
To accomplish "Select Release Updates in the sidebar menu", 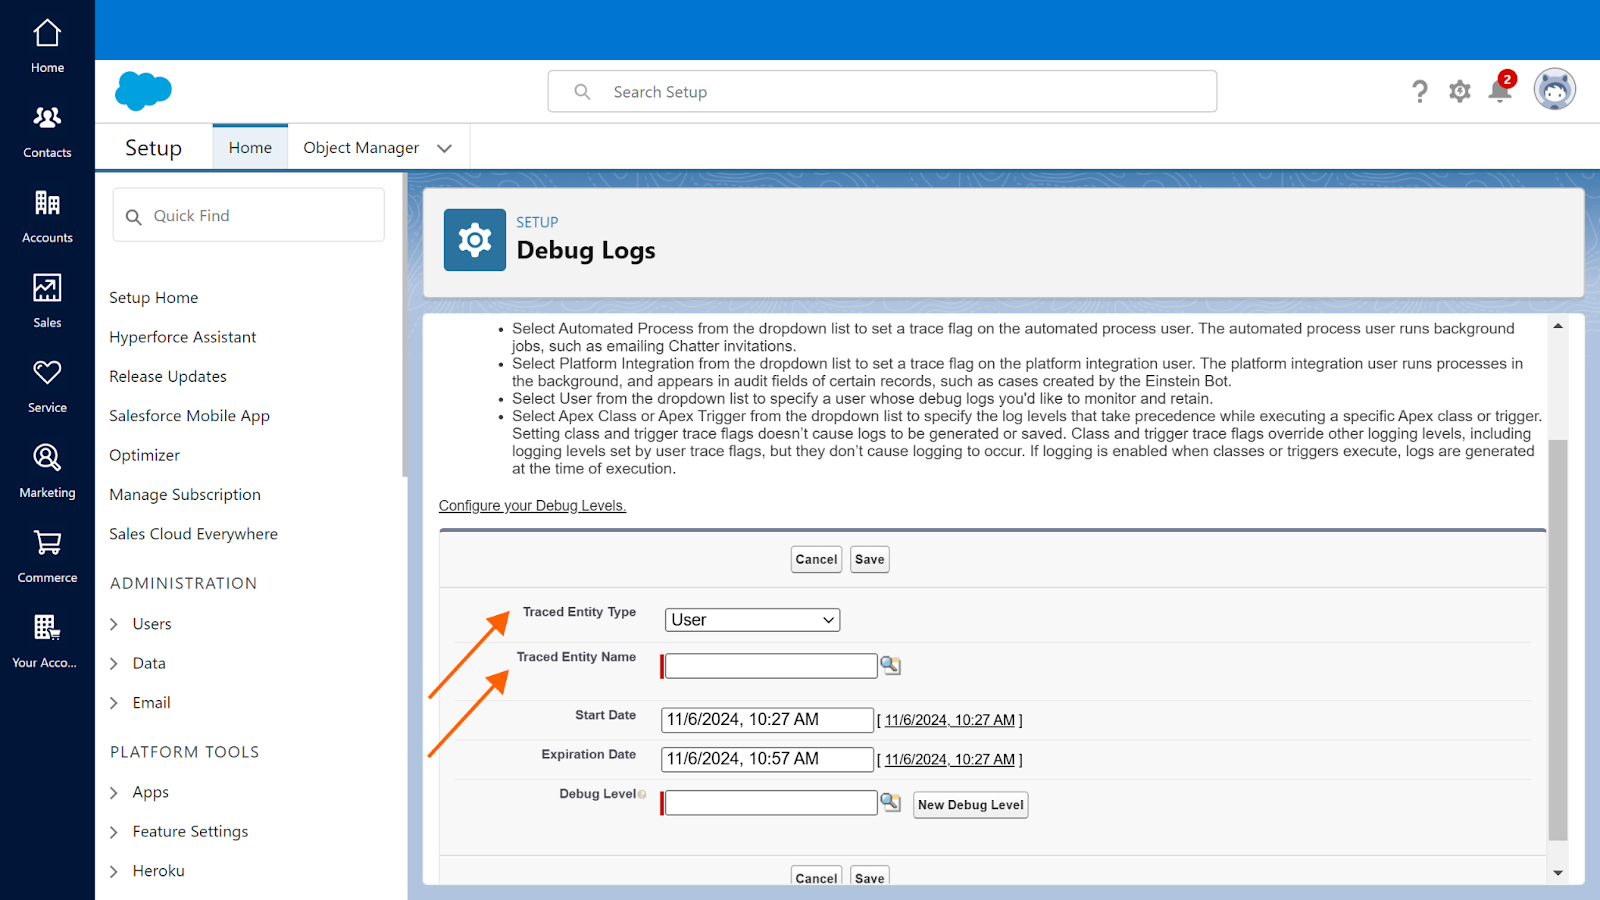I will click(x=168, y=377).
